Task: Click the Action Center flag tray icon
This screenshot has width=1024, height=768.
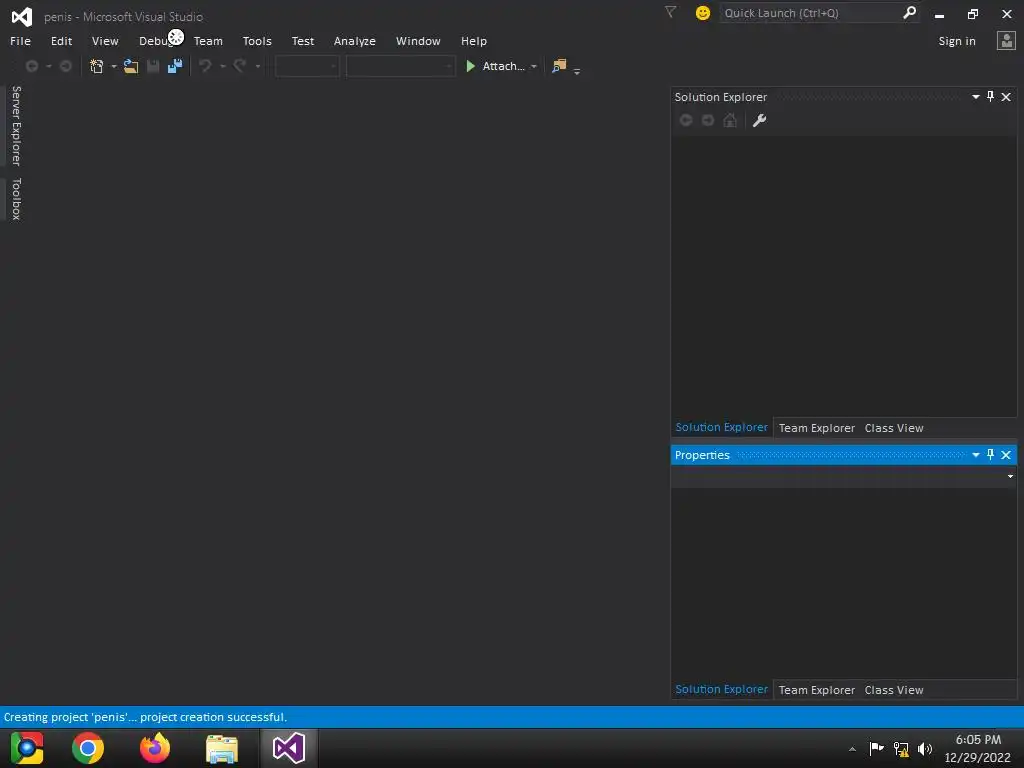Action: [876, 748]
